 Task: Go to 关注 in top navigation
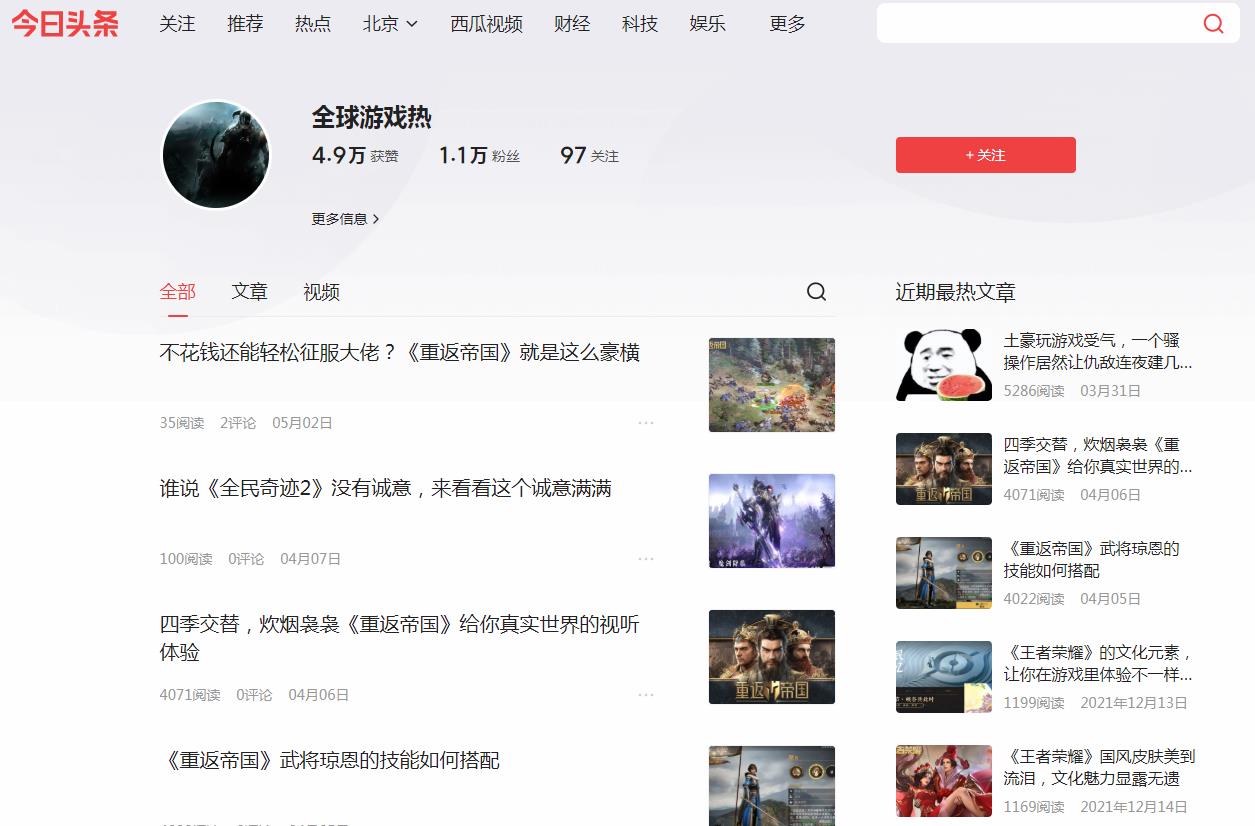click(177, 24)
